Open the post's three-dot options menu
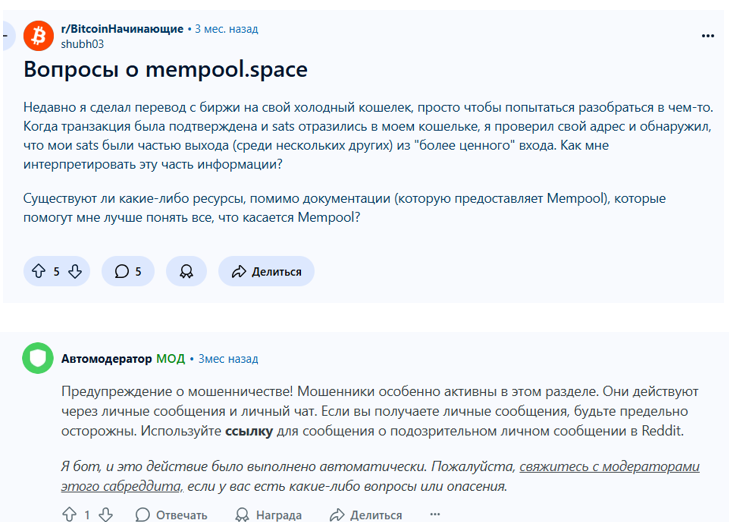 (x=708, y=36)
